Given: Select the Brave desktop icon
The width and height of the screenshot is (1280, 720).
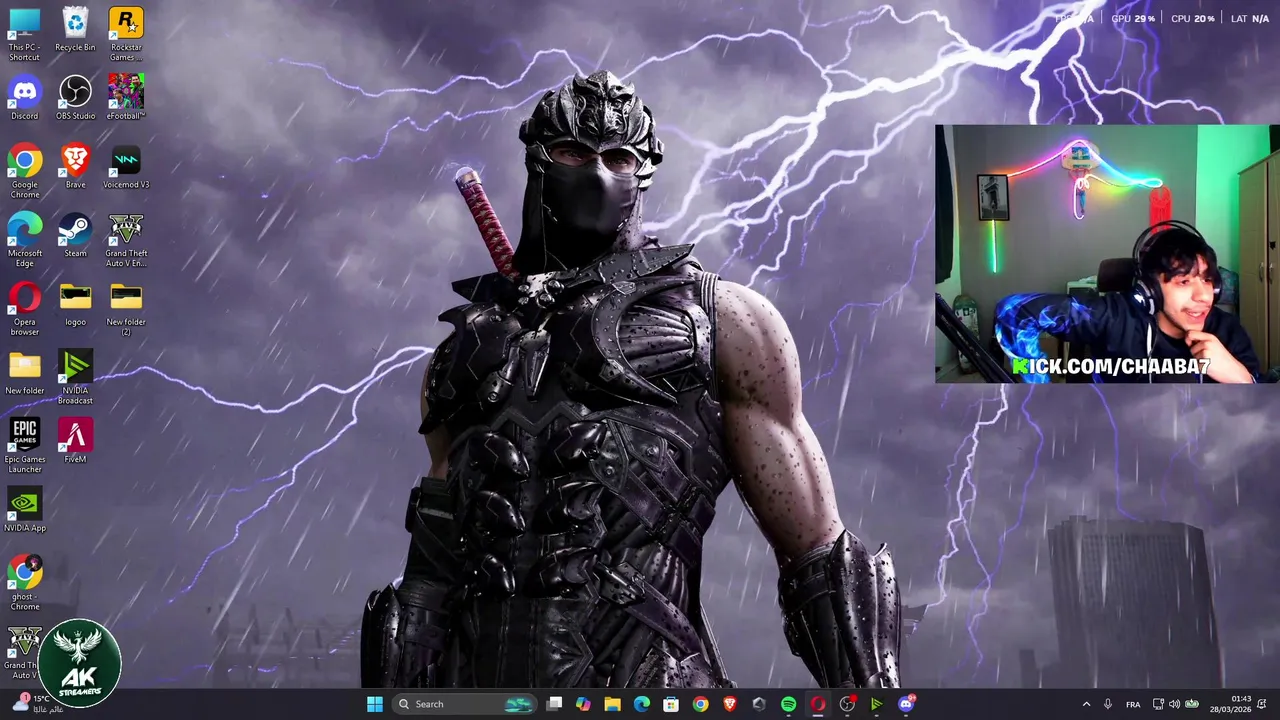Looking at the screenshot, I should [75, 167].
